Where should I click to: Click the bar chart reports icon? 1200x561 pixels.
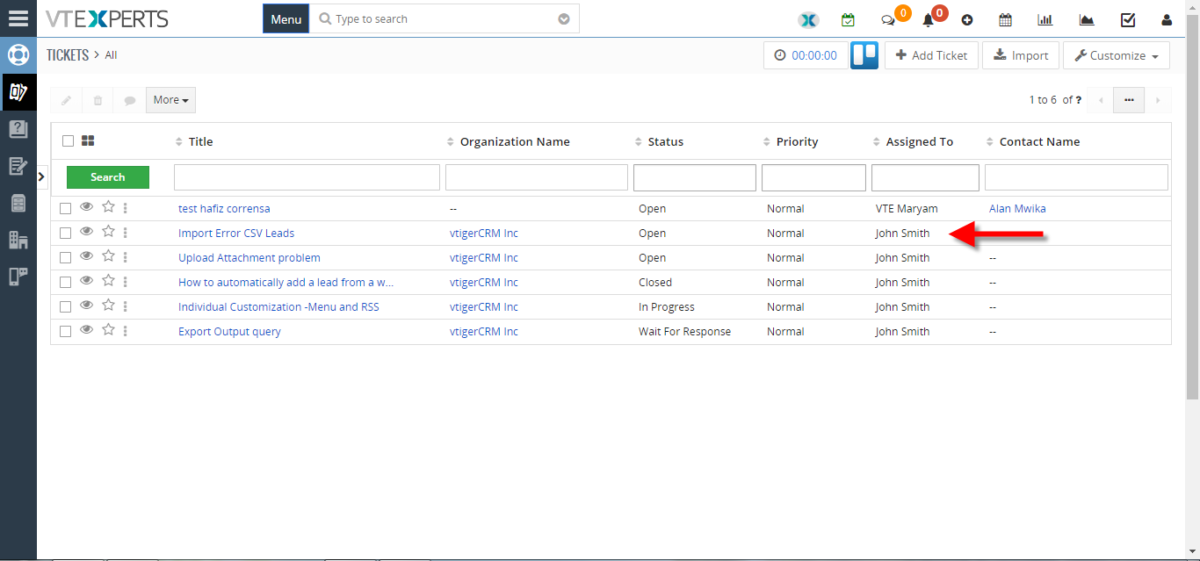click(x=1046, y=20)
